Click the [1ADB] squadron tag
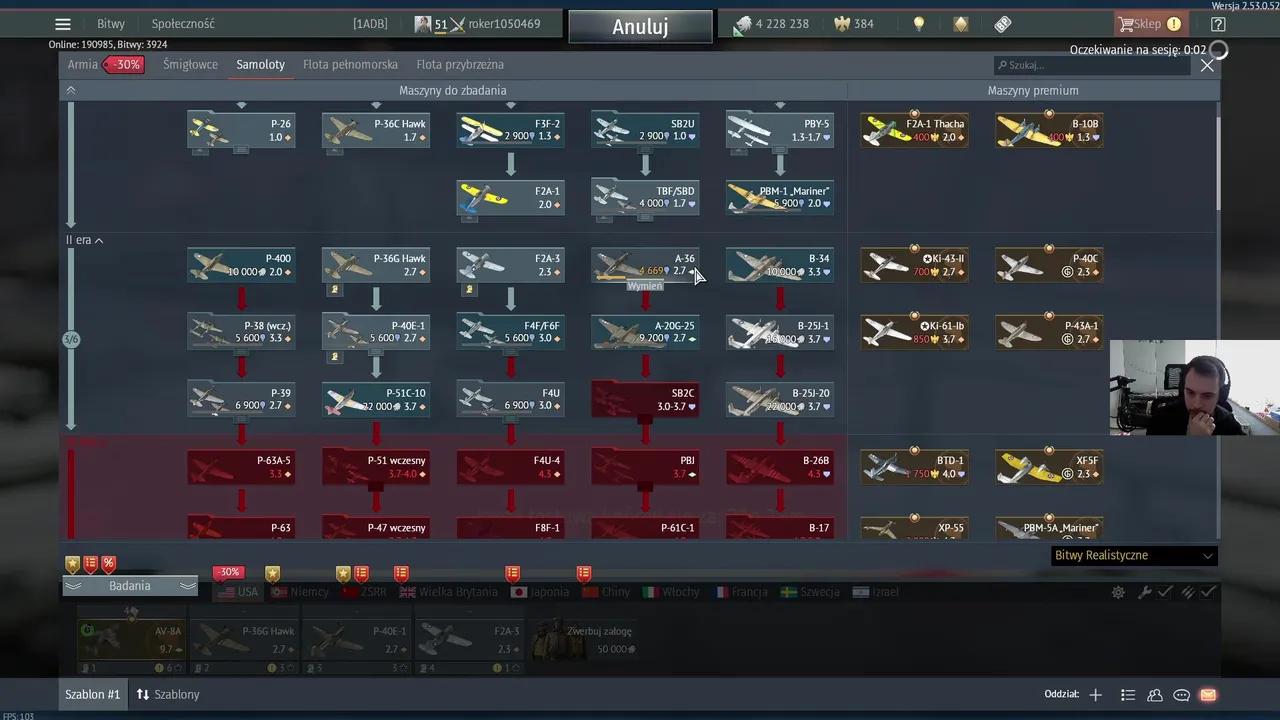Image resolution: width=1280 pixels, height=720 pixels. point(372,24)
